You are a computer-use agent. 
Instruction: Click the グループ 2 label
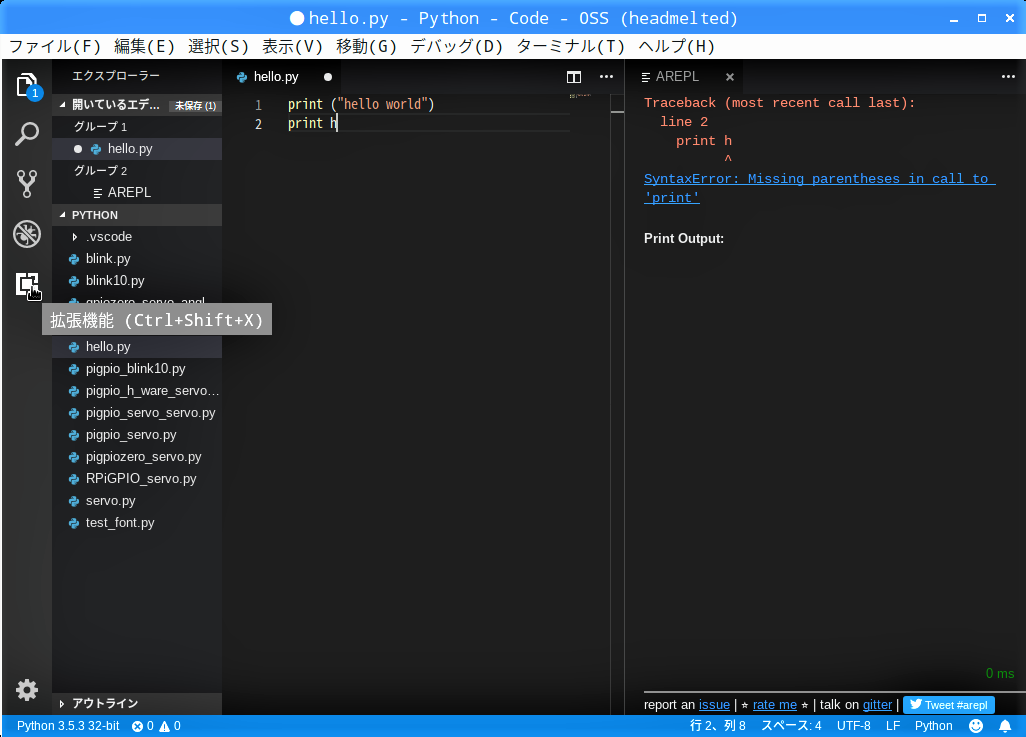coord(100,170)
